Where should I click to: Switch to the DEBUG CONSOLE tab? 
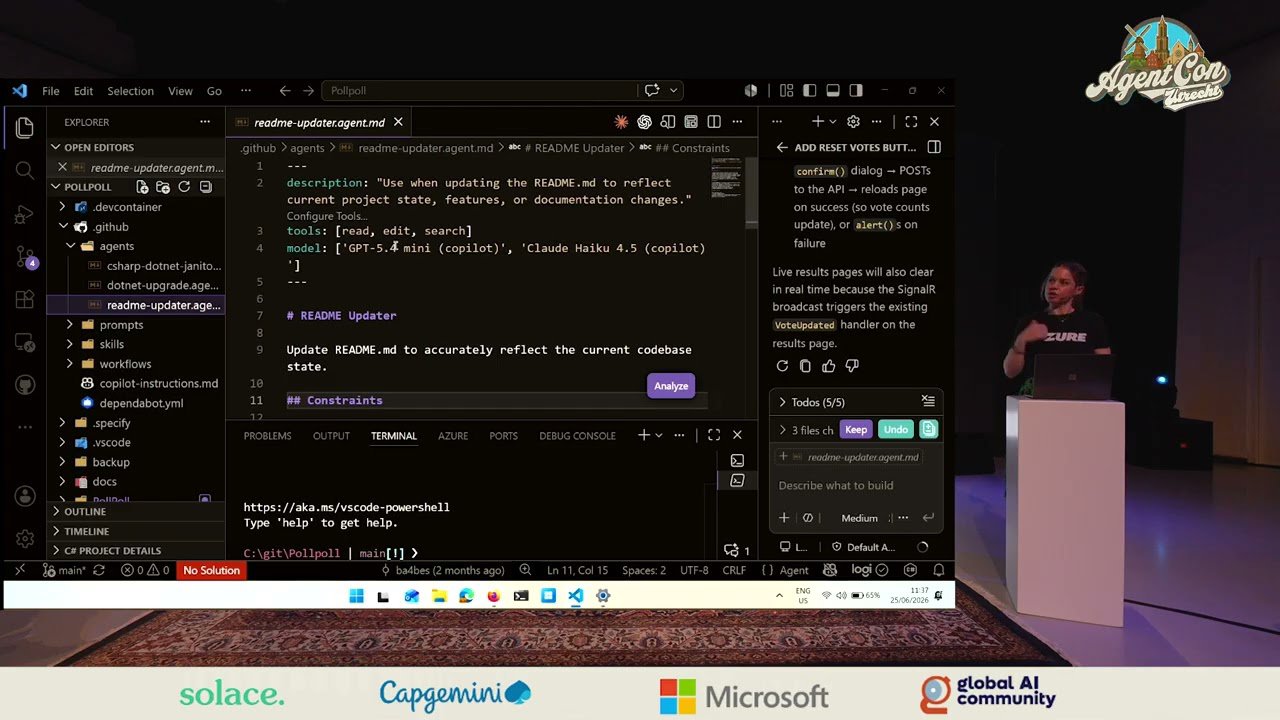pos(577,436)
